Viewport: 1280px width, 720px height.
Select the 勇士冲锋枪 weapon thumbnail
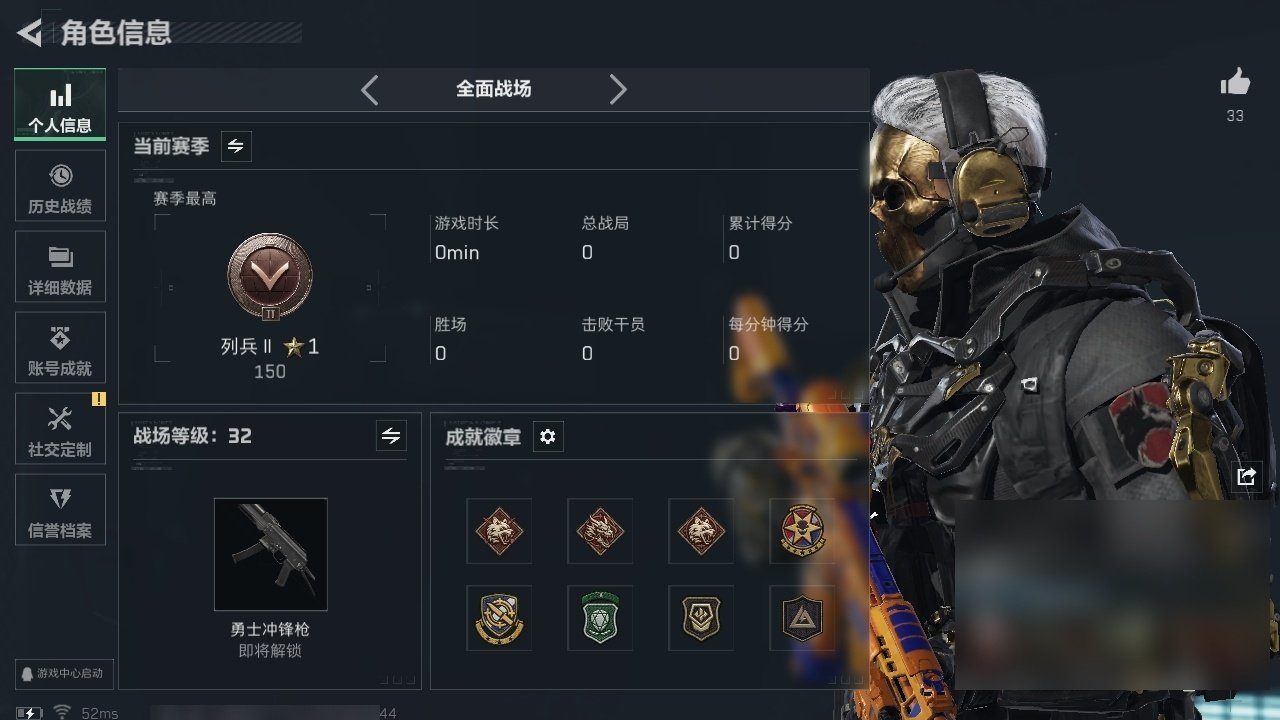(x=271, y=554)
